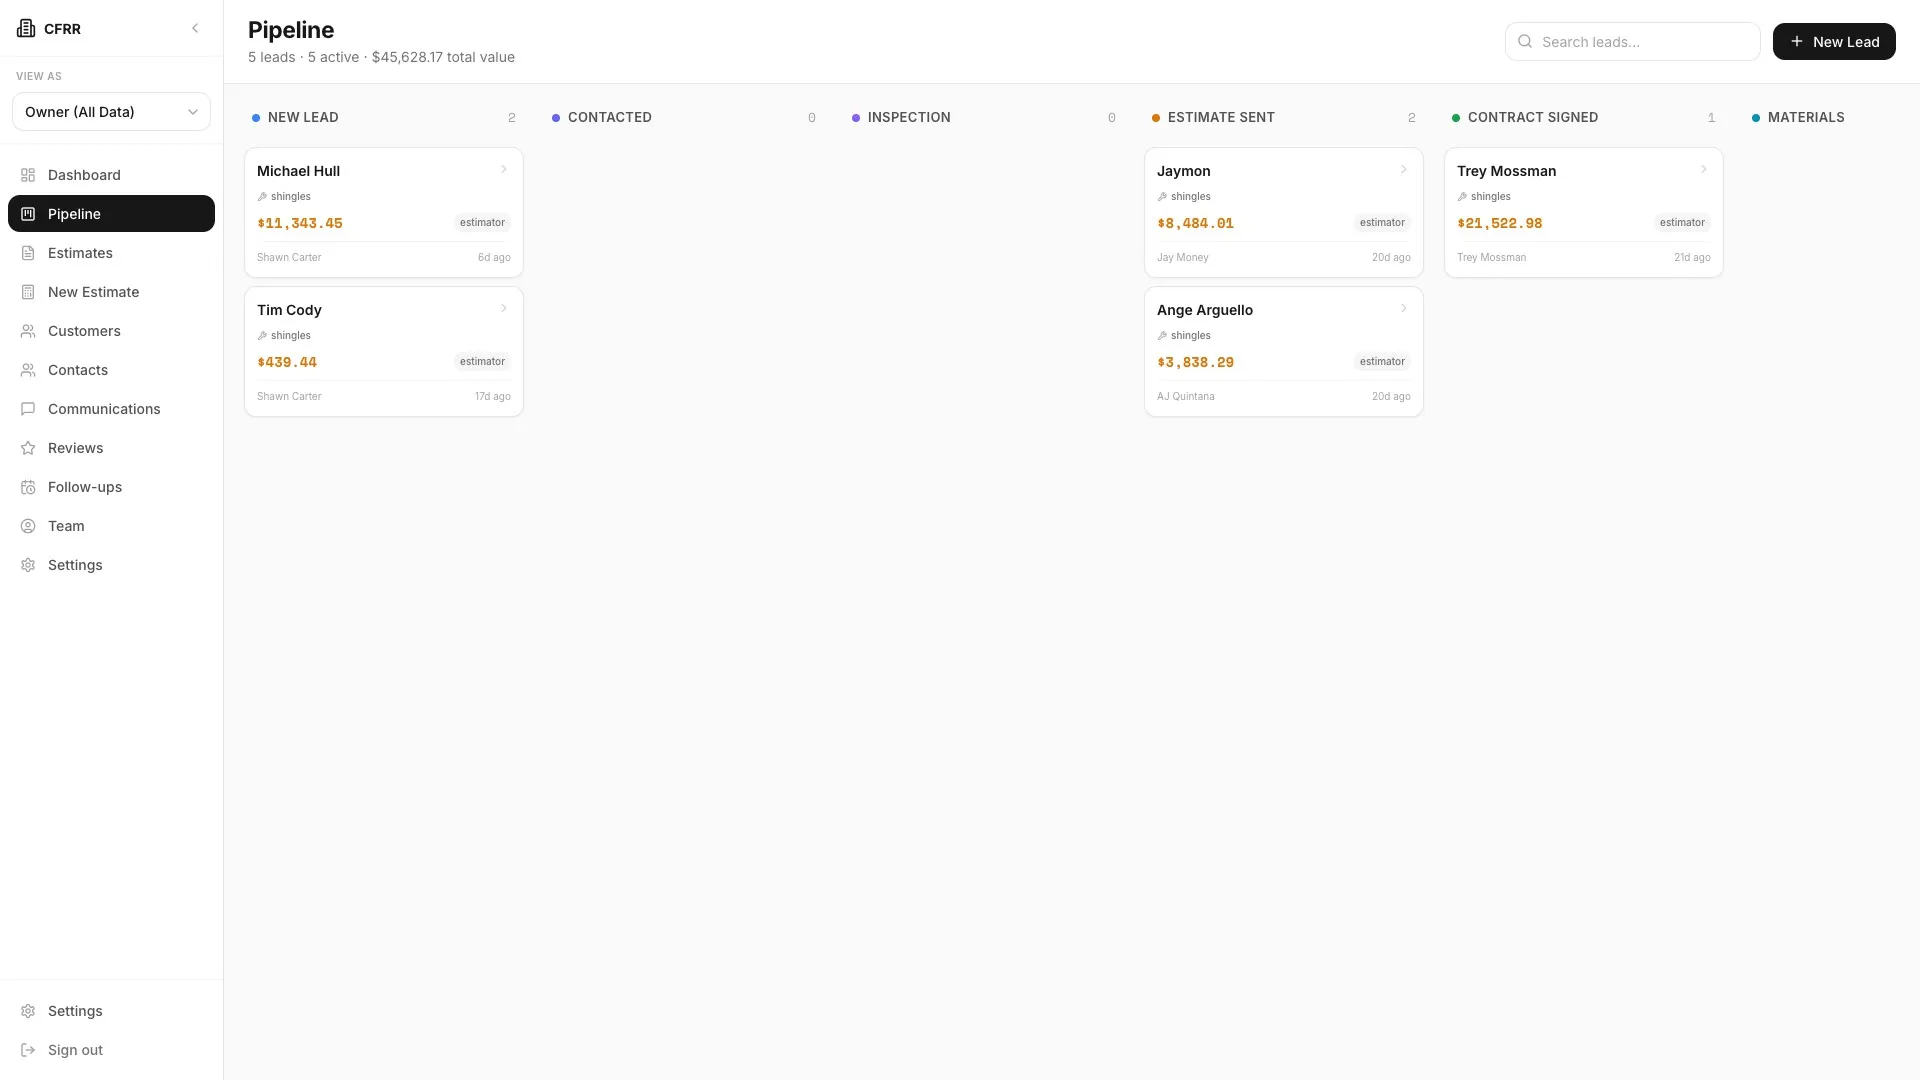This screenshot has height=1080, width=1920.
Task: Click the Communications chat icon
Action: click(27, 409)
